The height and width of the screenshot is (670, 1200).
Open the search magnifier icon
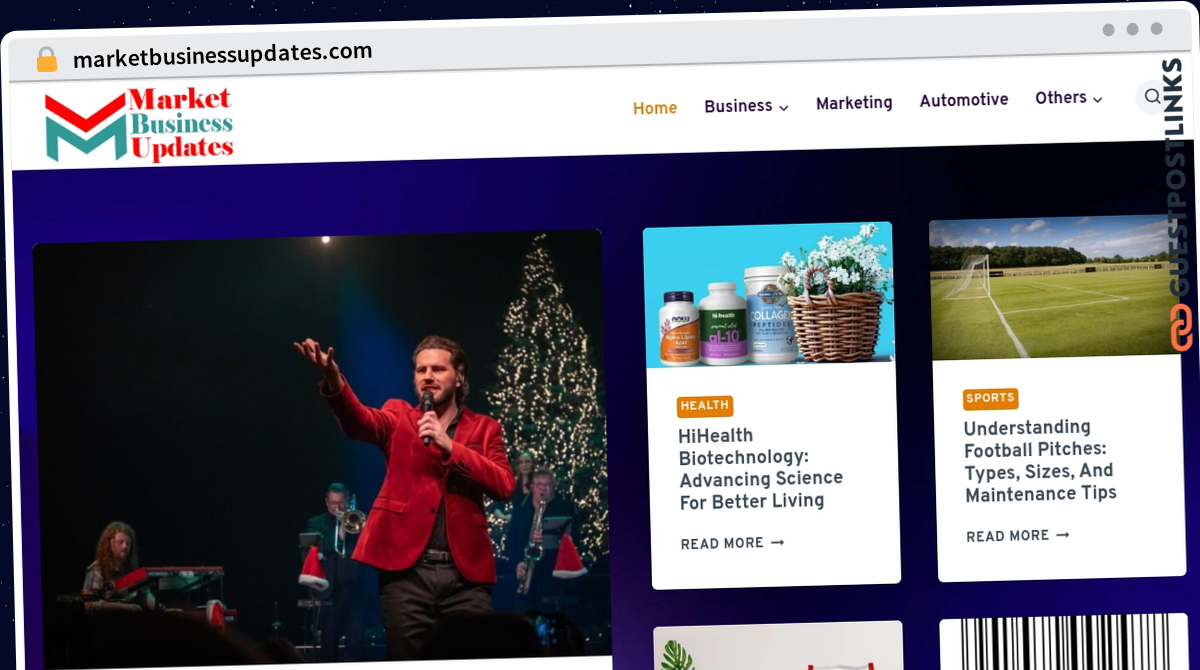tap(1152, 96)
